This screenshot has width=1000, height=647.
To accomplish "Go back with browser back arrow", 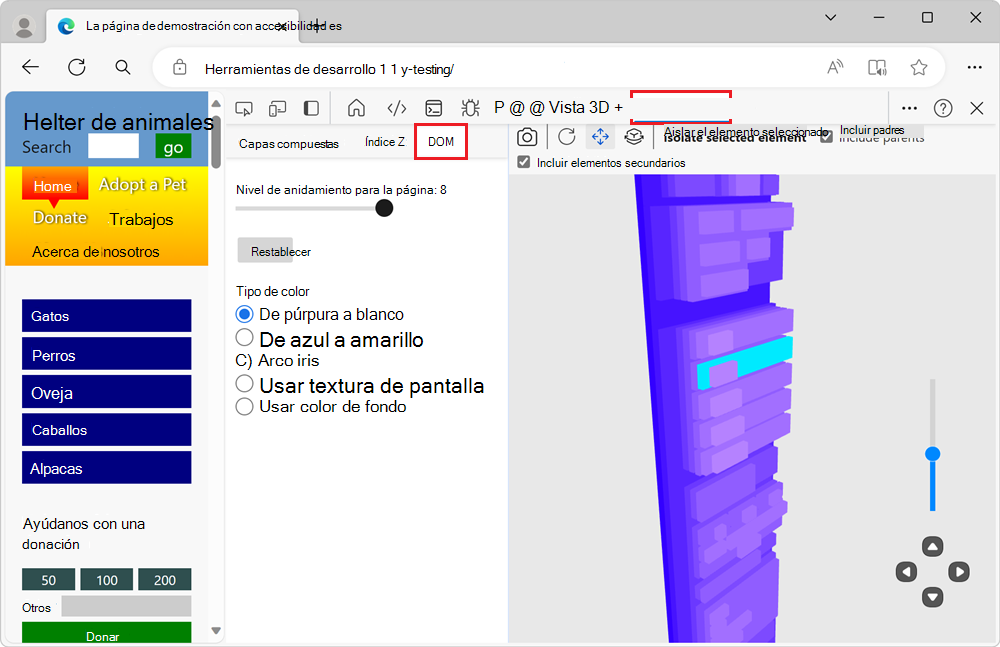I will (x=30, y=67).
